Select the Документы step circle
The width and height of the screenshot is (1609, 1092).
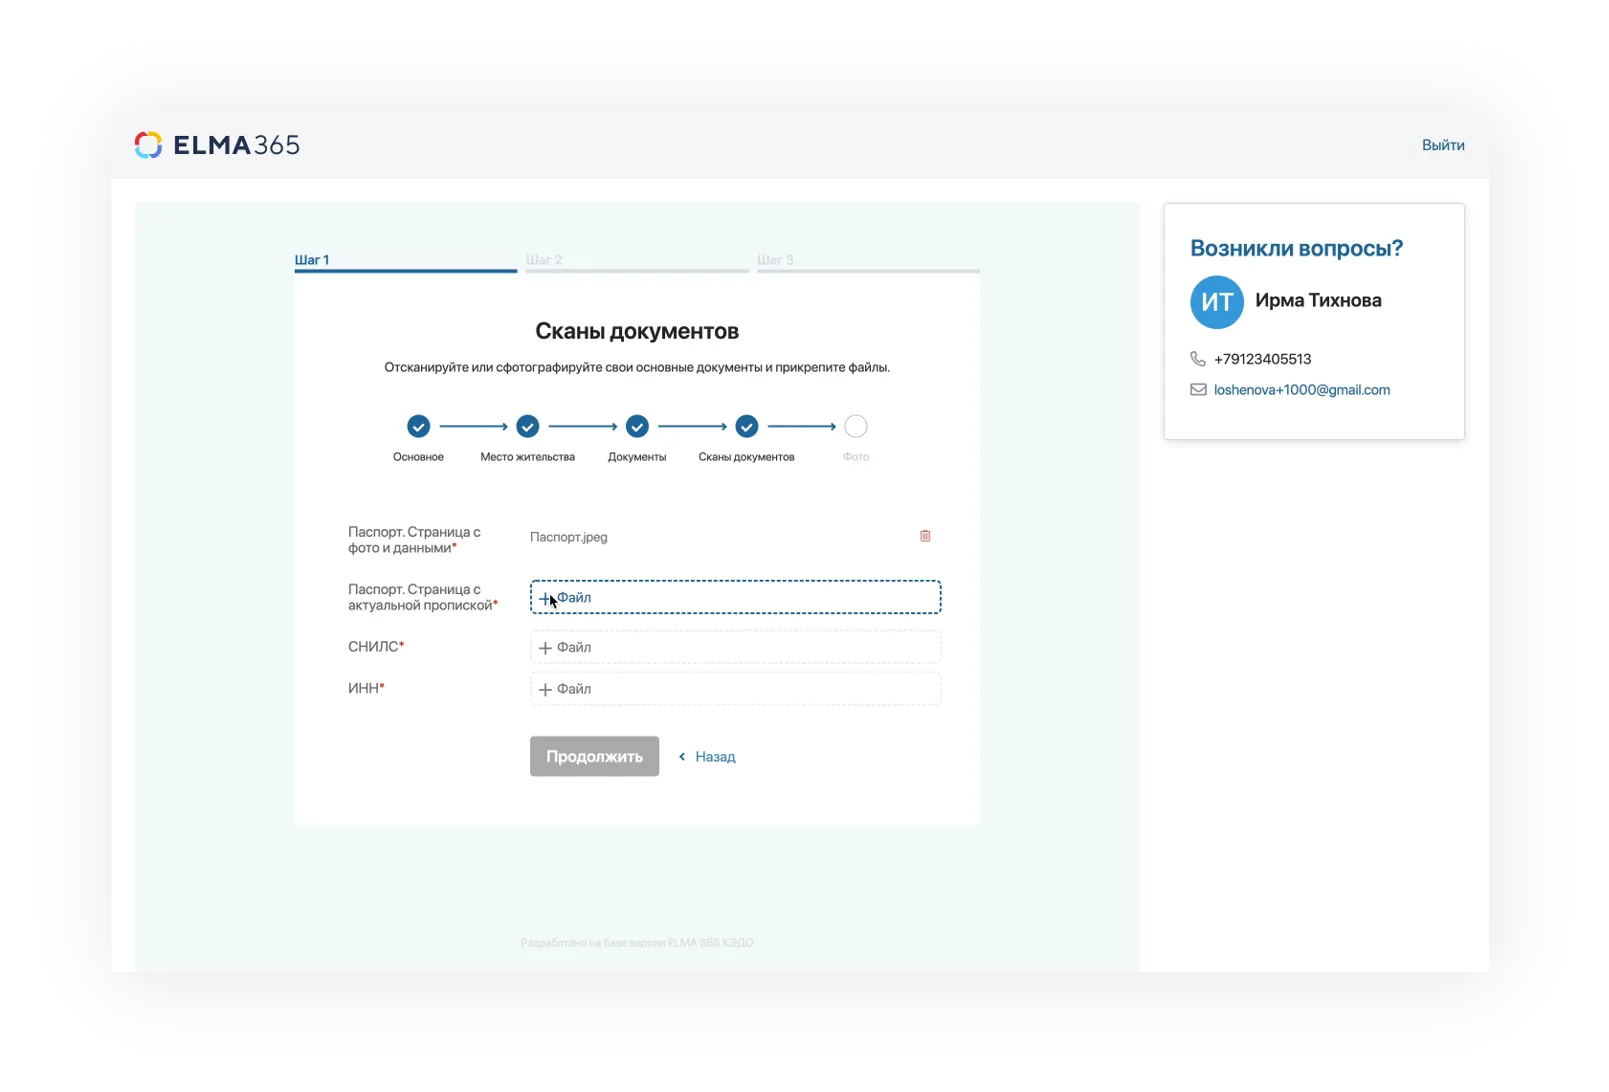click(x=637, y=427)
